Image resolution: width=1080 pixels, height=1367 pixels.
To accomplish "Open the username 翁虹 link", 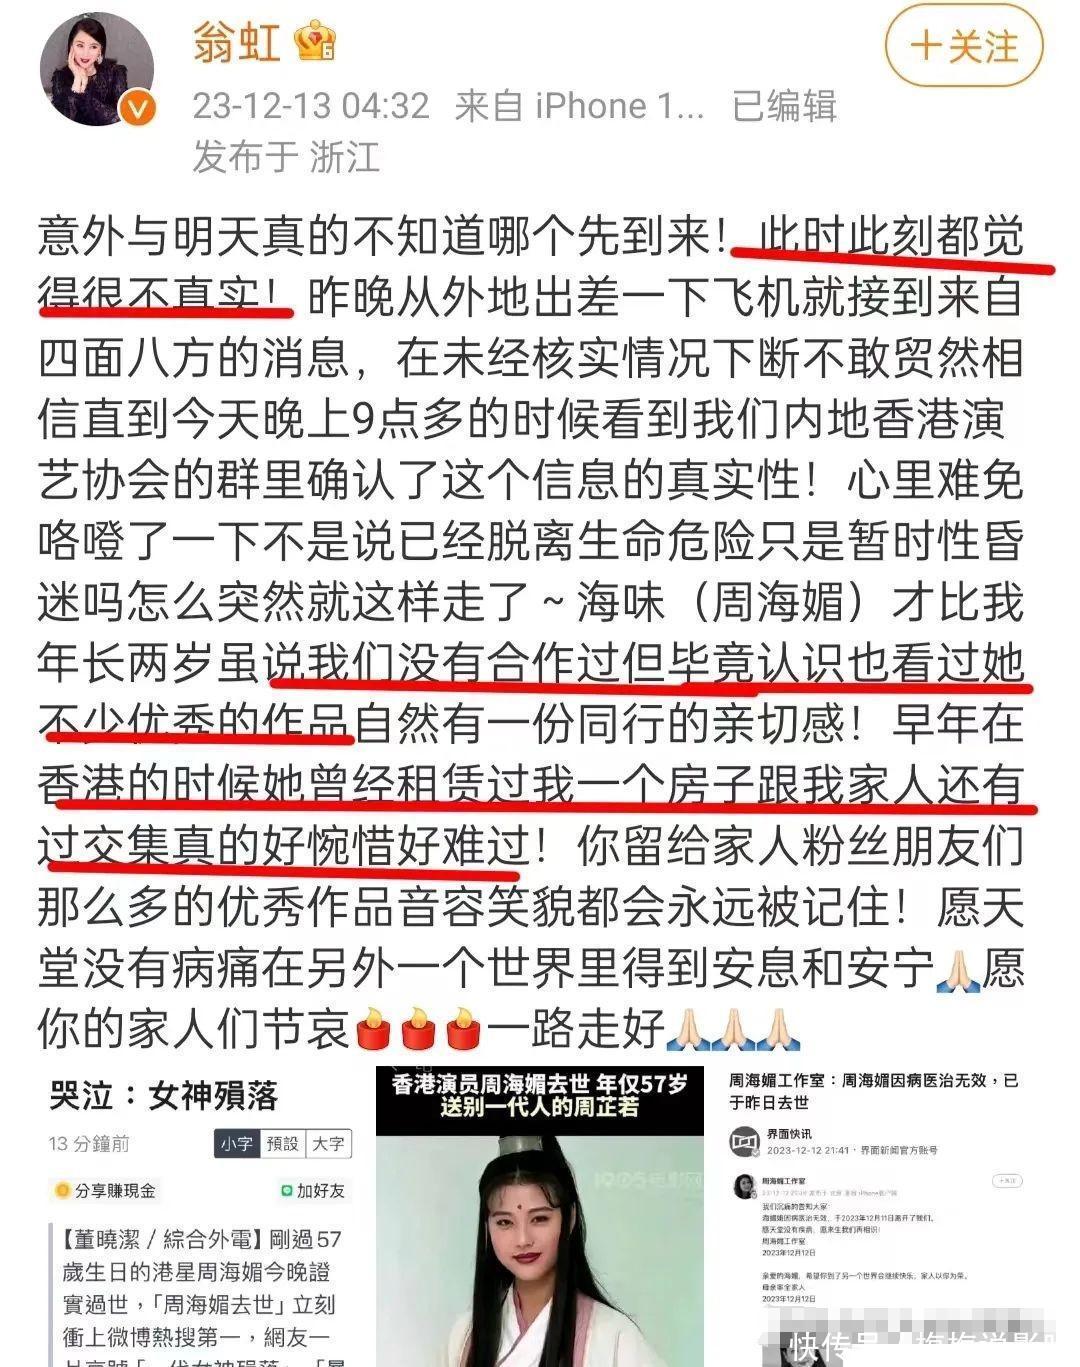I will 237,43.
